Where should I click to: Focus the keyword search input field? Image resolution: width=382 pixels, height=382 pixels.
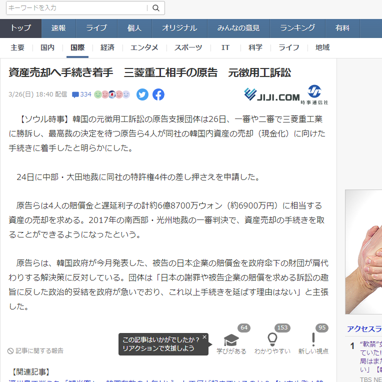tap(77, 8)
